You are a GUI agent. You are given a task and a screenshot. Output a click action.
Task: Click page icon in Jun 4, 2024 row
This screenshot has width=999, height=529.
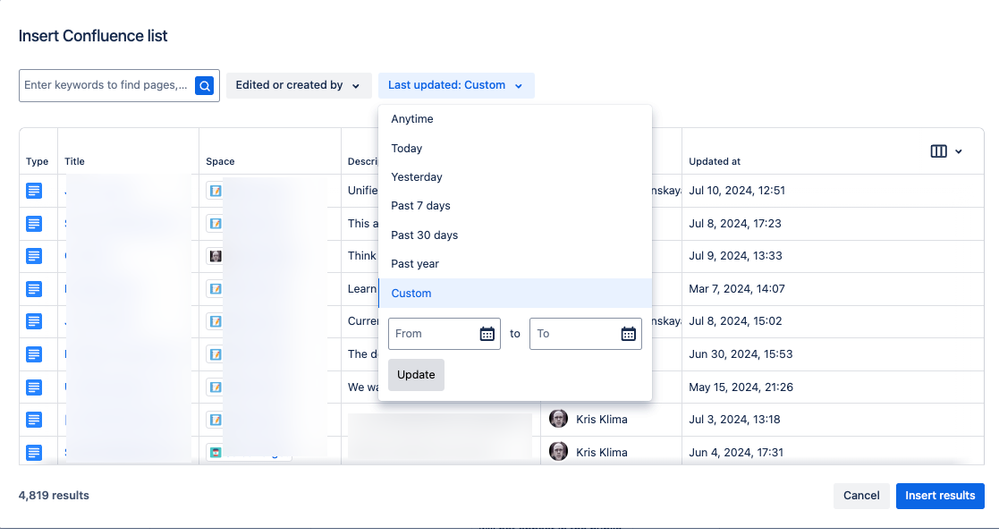point(34,453)
